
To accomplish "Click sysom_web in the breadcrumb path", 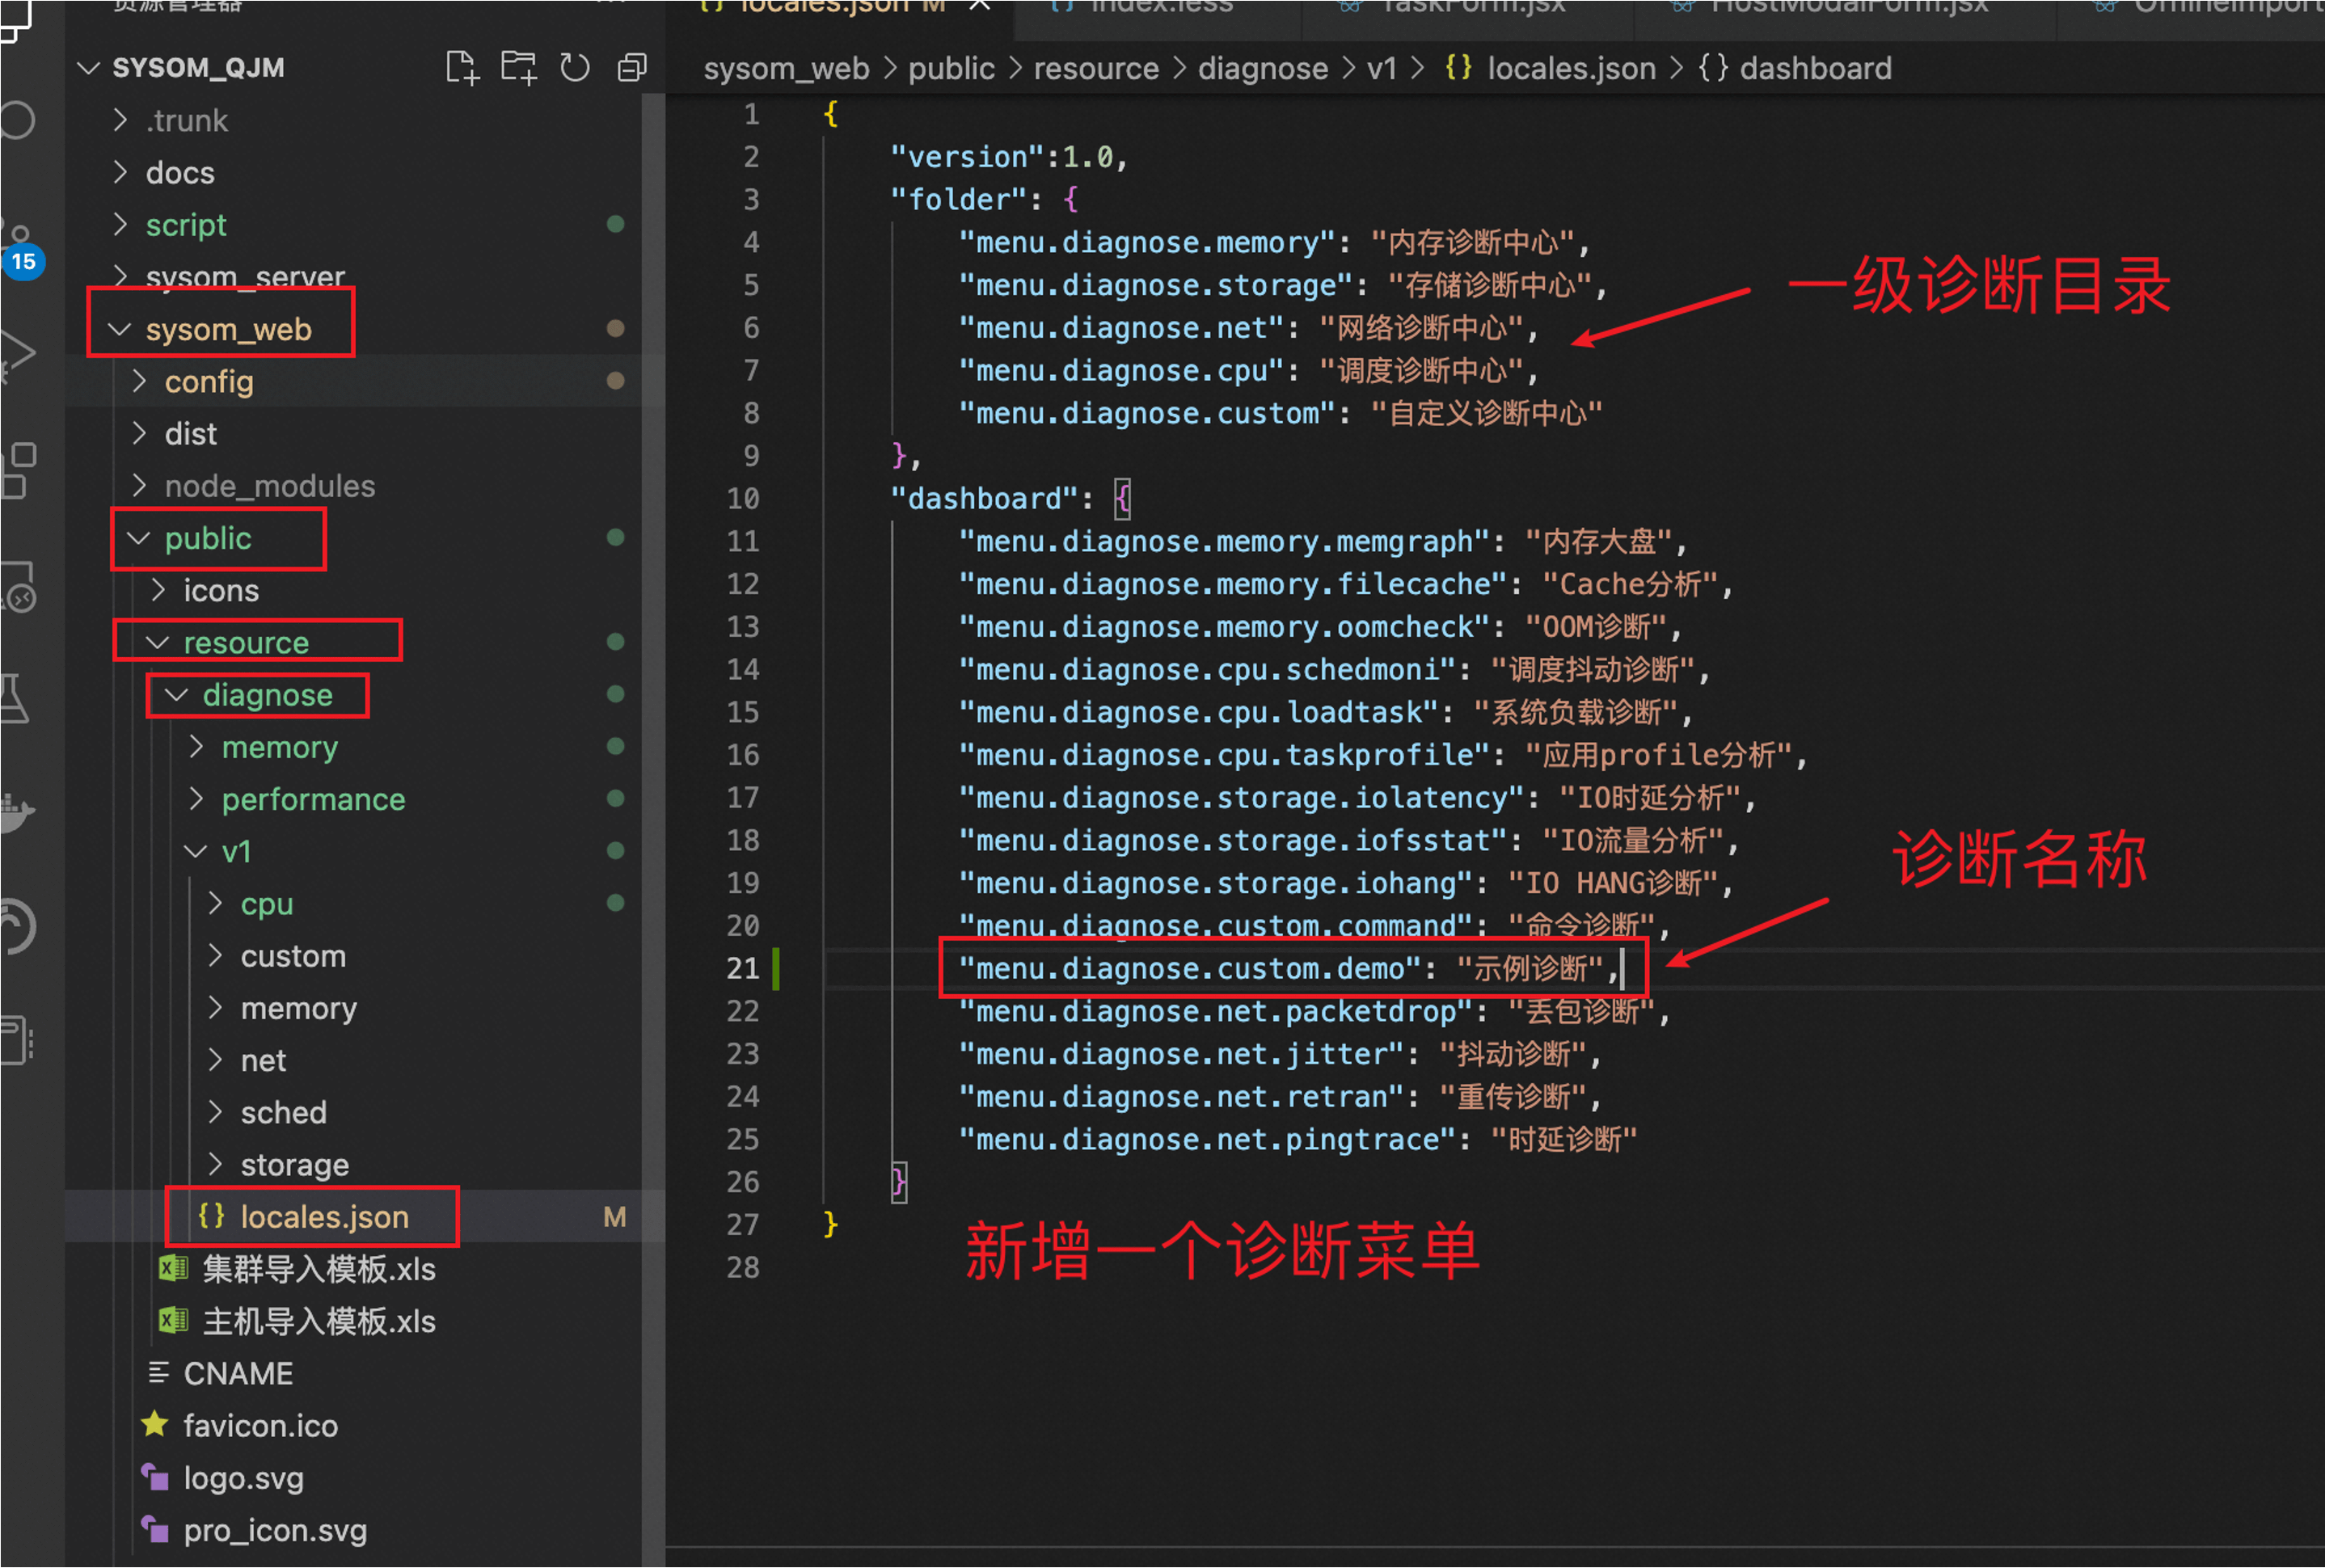I will [786, 69].
